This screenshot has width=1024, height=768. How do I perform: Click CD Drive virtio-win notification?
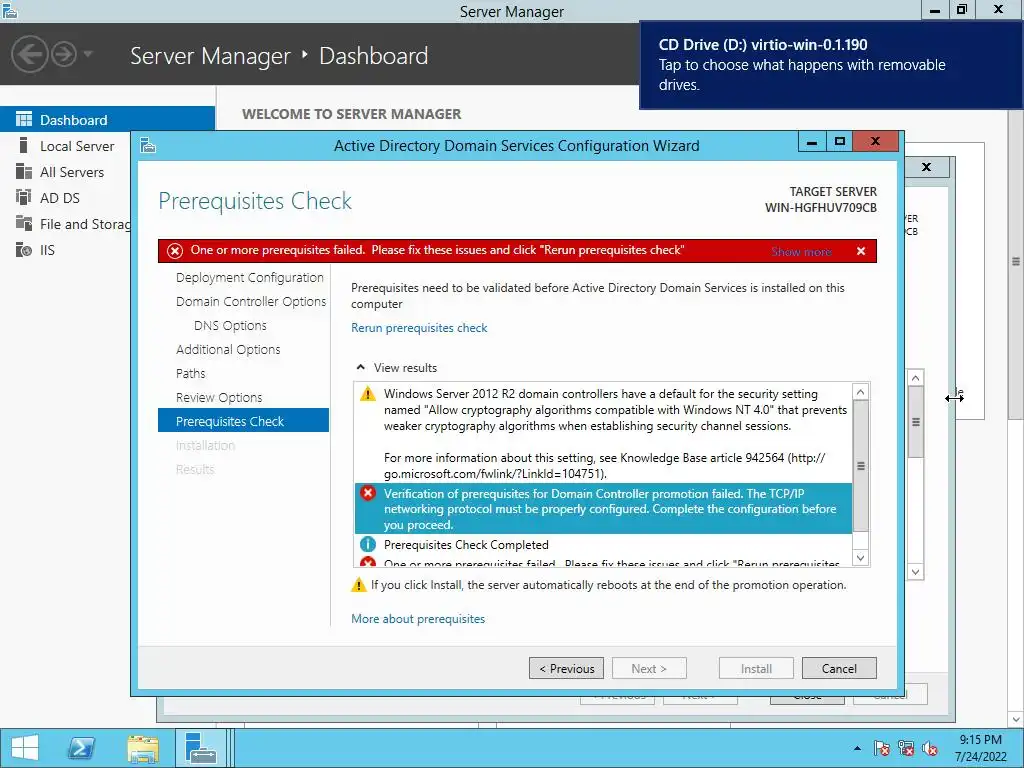point(831,65)
